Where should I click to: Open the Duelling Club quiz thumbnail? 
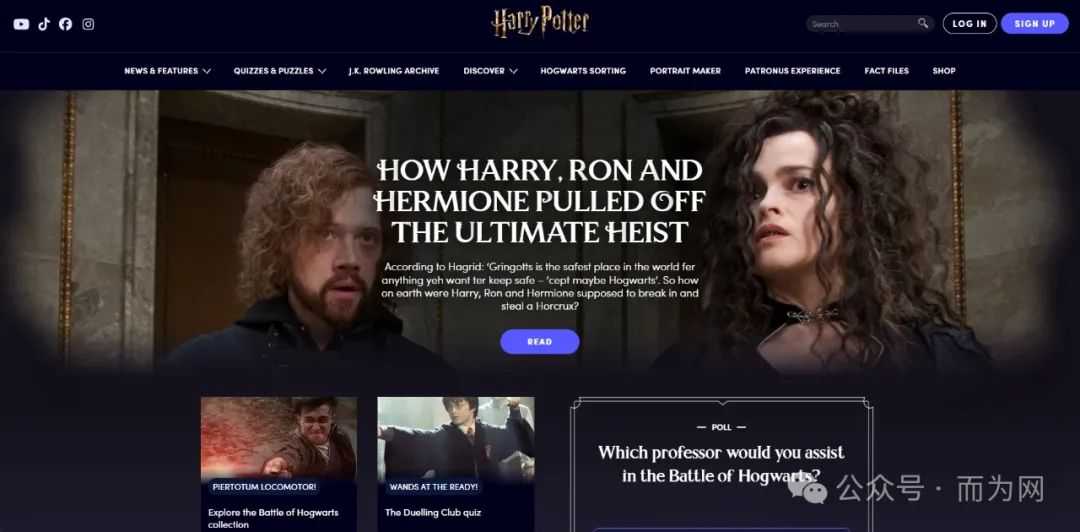456,438
